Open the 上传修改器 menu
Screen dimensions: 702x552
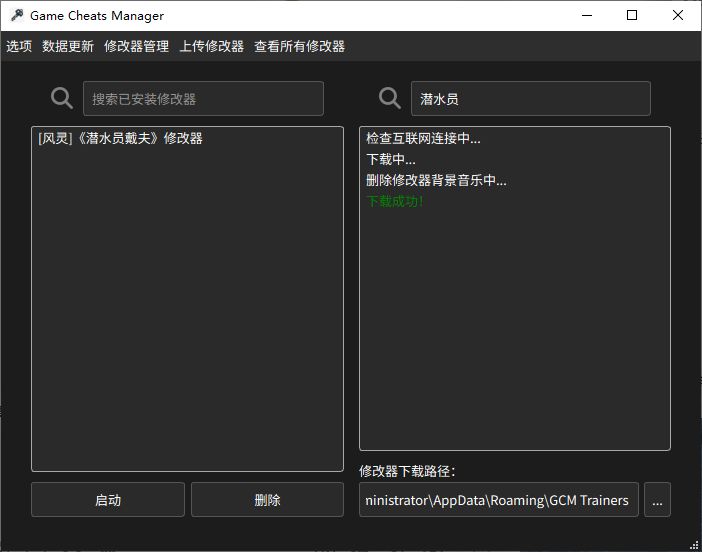[x=211, y=46]
